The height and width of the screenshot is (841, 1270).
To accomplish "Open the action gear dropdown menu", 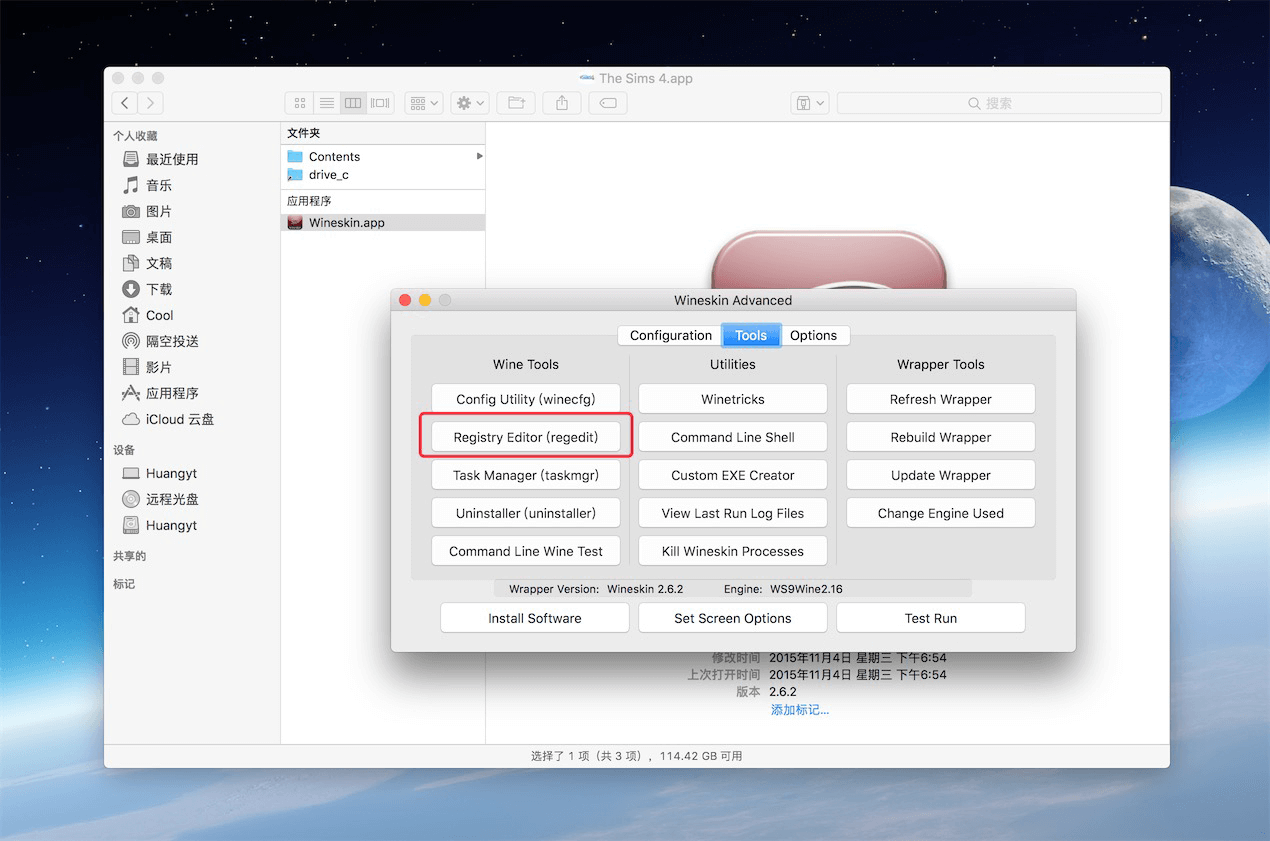I will (470, 103).
